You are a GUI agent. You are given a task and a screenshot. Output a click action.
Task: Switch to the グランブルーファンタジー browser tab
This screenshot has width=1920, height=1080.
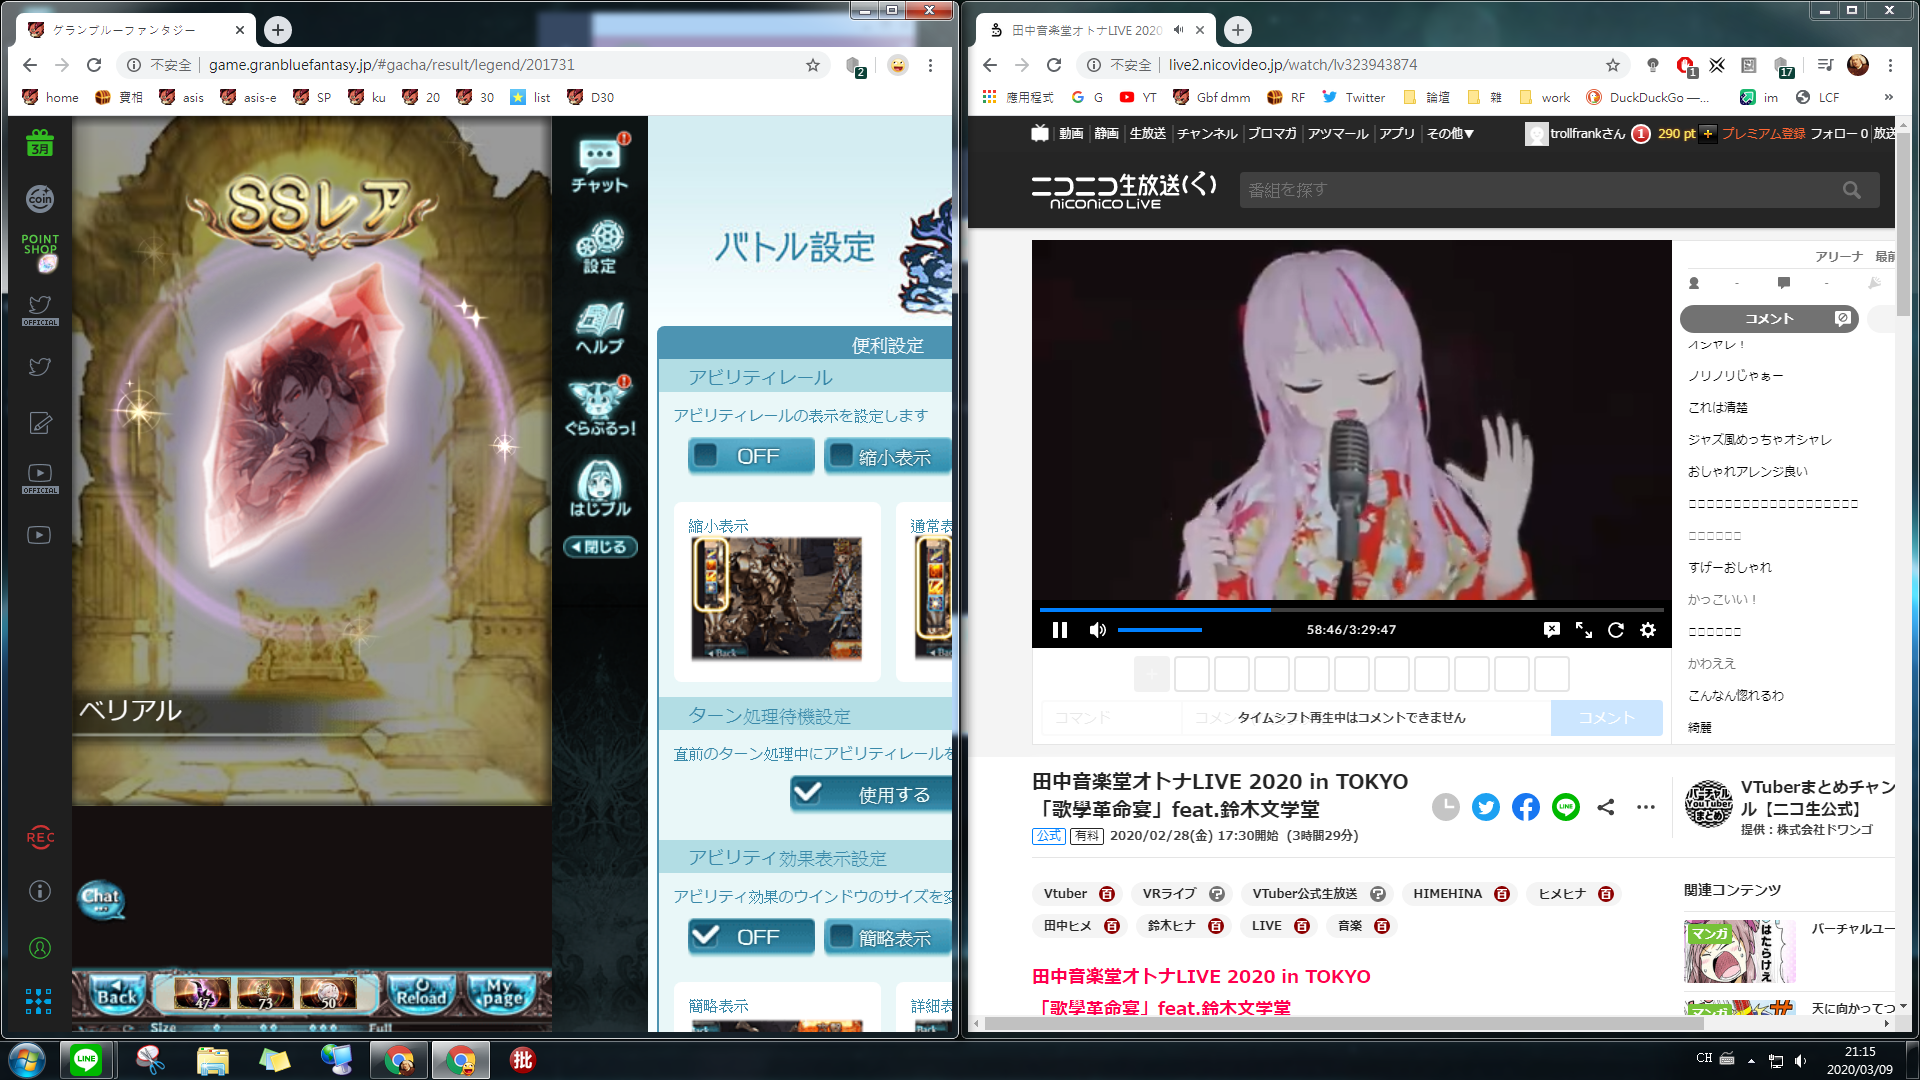point(135,30)
